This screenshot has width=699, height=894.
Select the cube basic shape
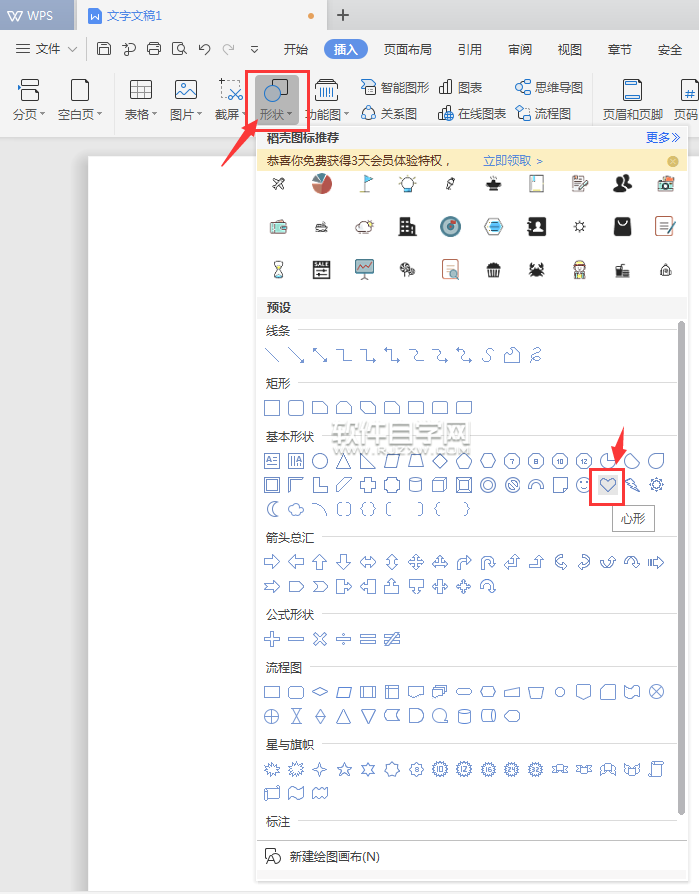tap(440, 485)
